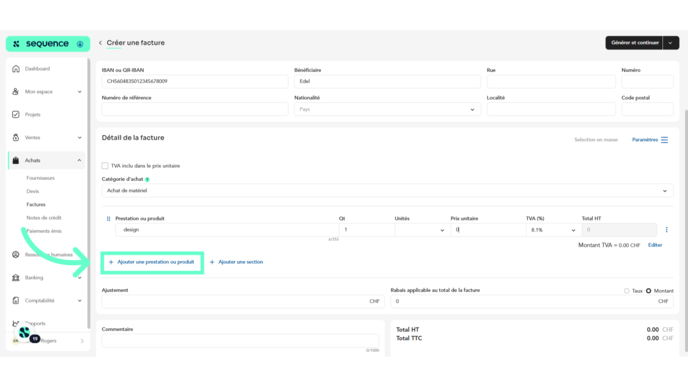Image resolution: width=688 pixels, height=387 pixels.
Task: Click the Comptabilité icon in sidebar
Action: (x=16, y=301)
